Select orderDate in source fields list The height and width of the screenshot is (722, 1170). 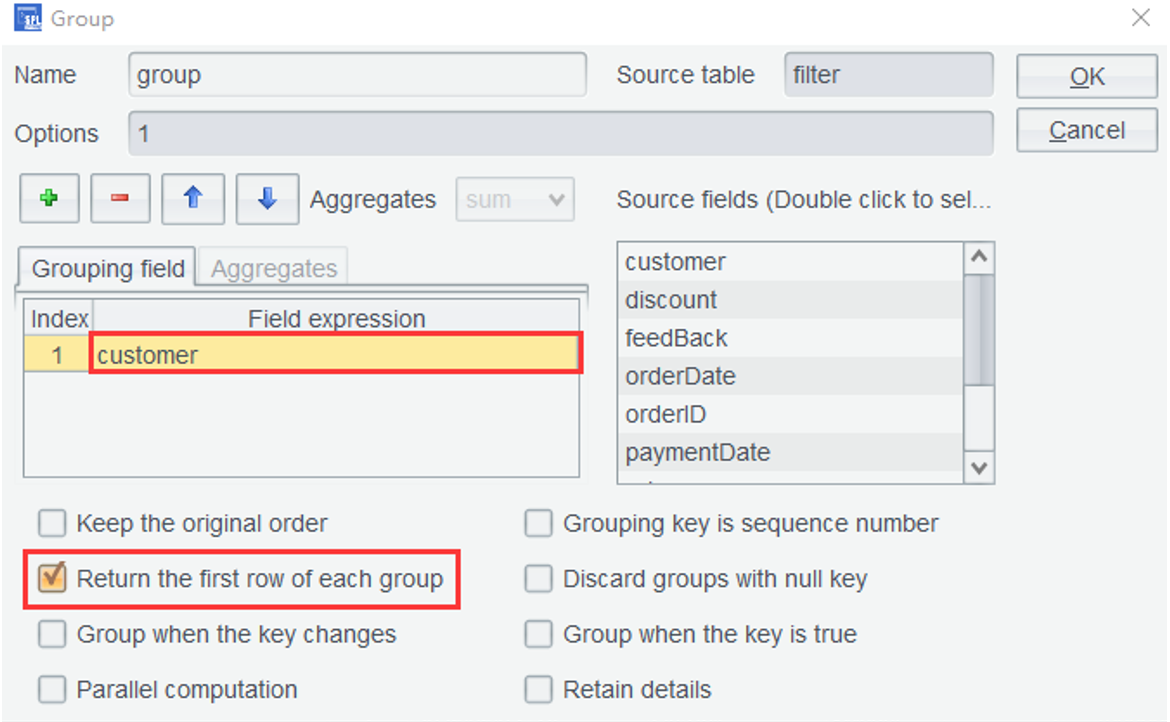click(680, 377)
